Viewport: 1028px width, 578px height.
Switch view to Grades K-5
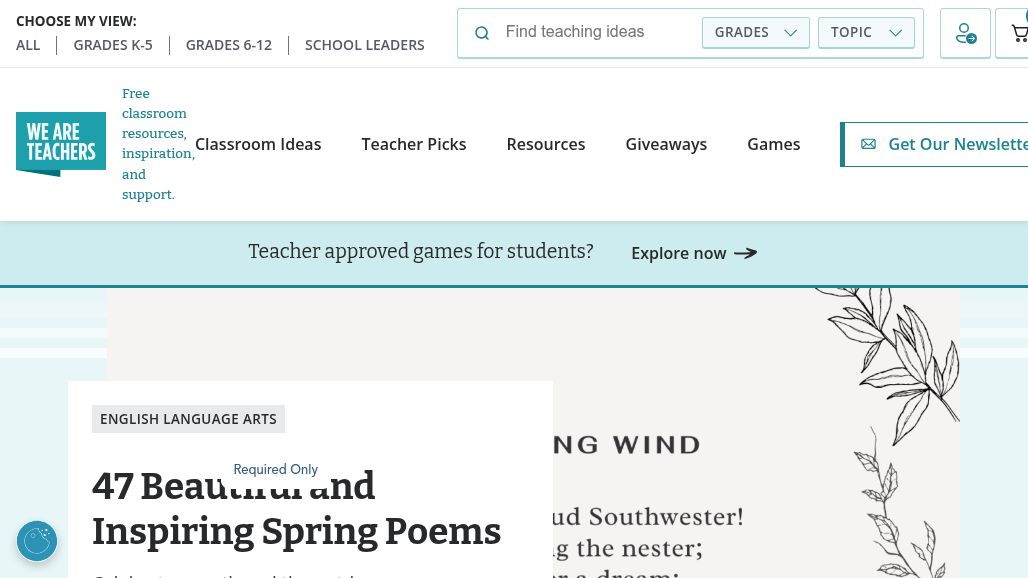113,45
